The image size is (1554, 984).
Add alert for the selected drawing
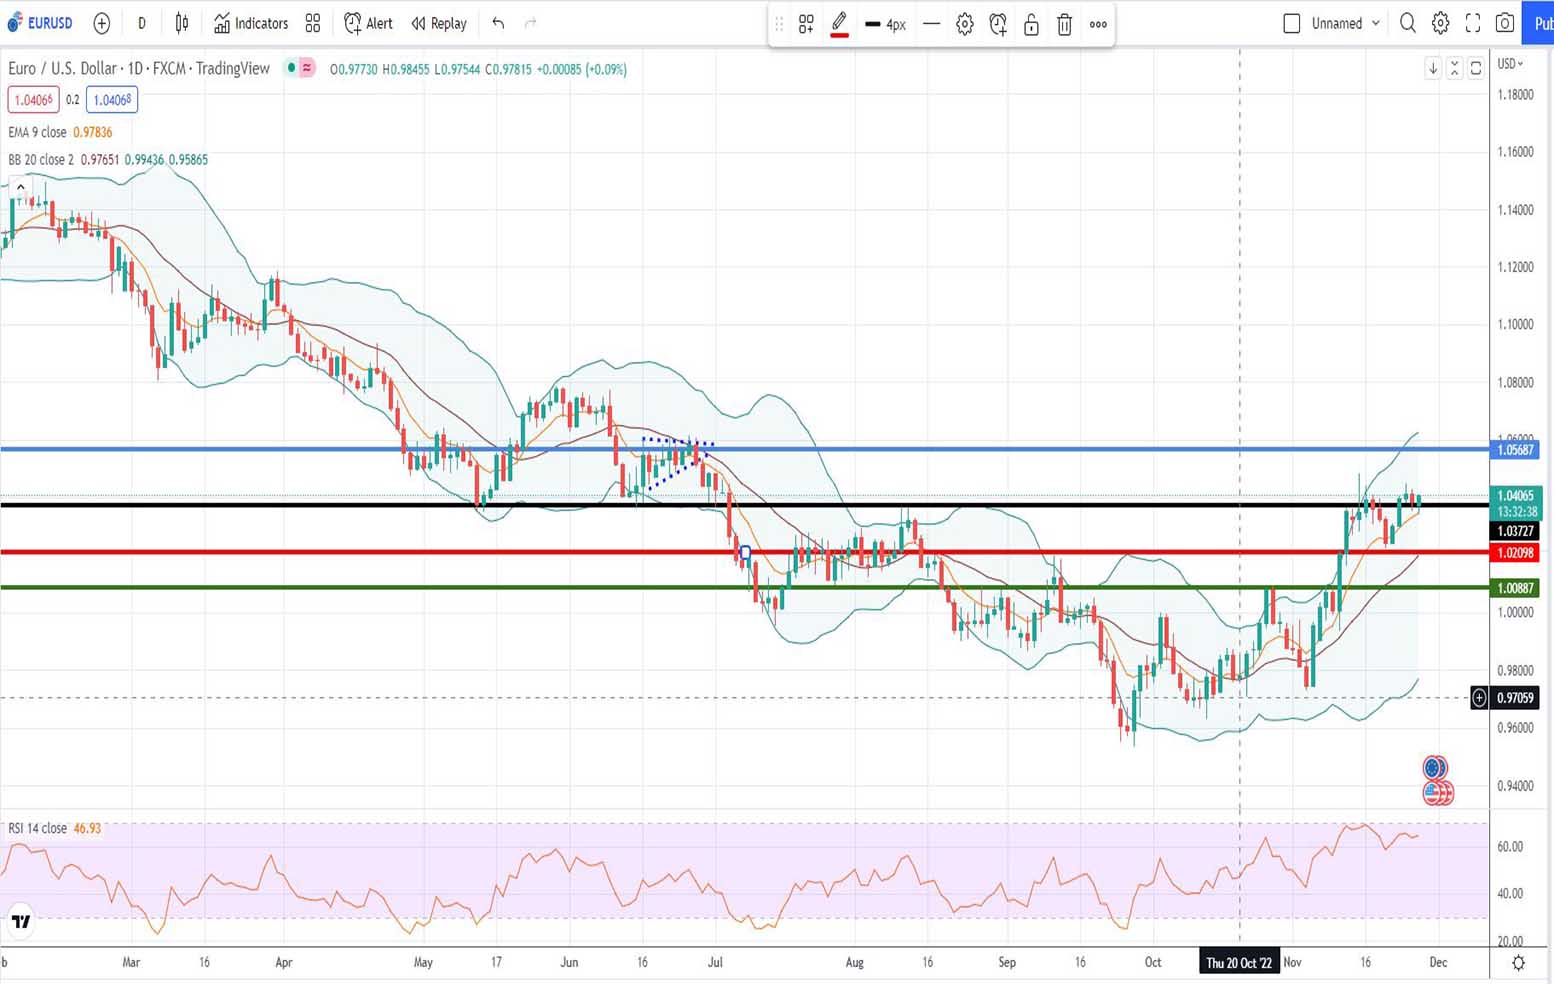click(x=997, y=24)
